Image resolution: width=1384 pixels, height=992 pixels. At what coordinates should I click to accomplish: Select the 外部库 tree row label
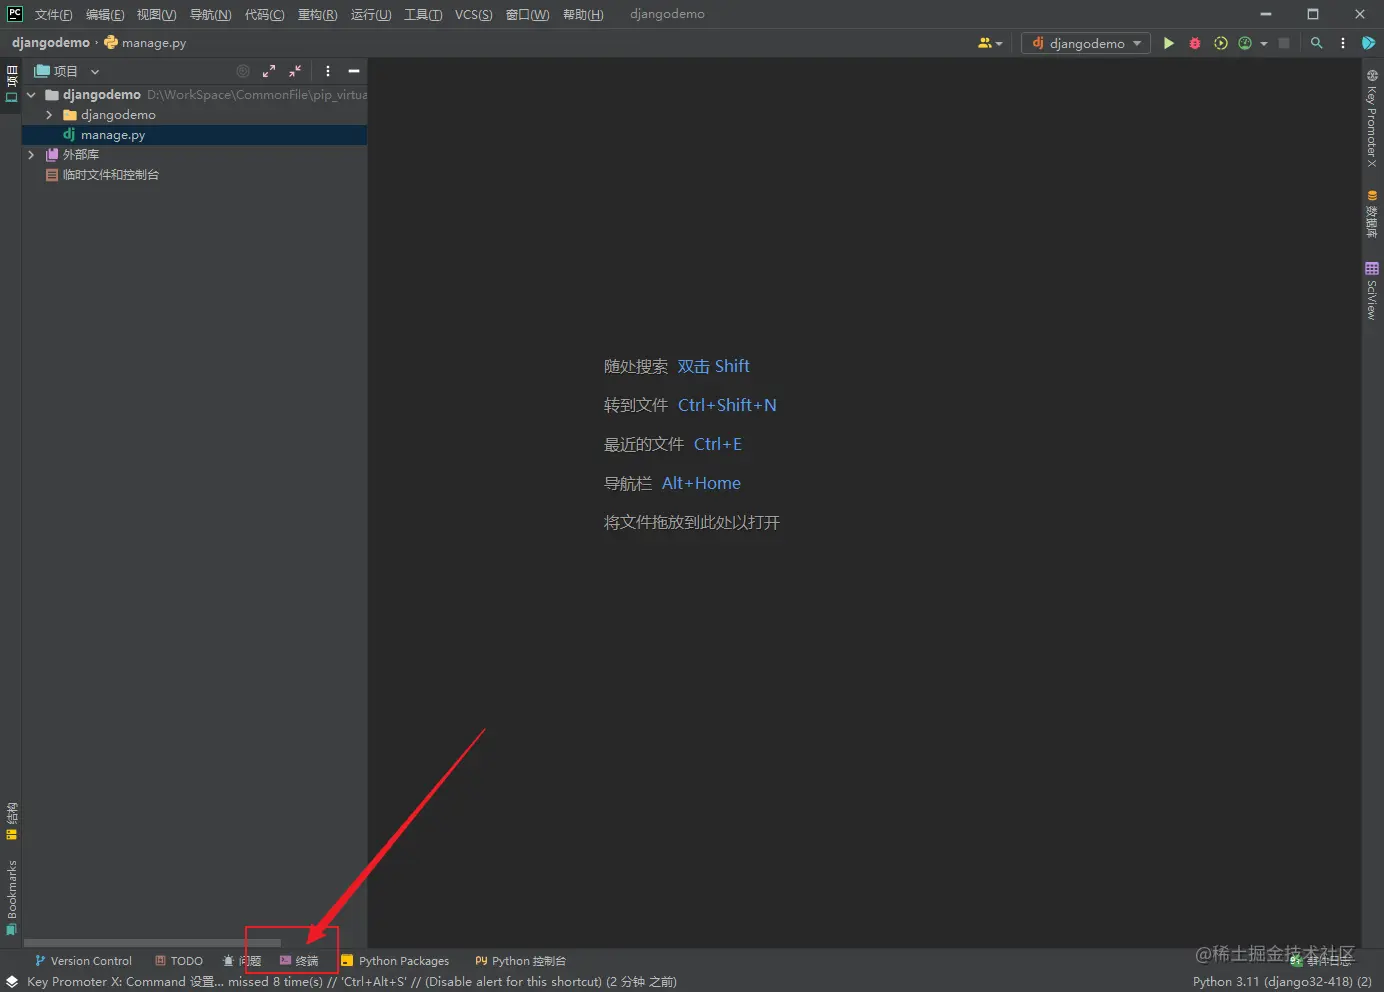click(x=81, y=155)
